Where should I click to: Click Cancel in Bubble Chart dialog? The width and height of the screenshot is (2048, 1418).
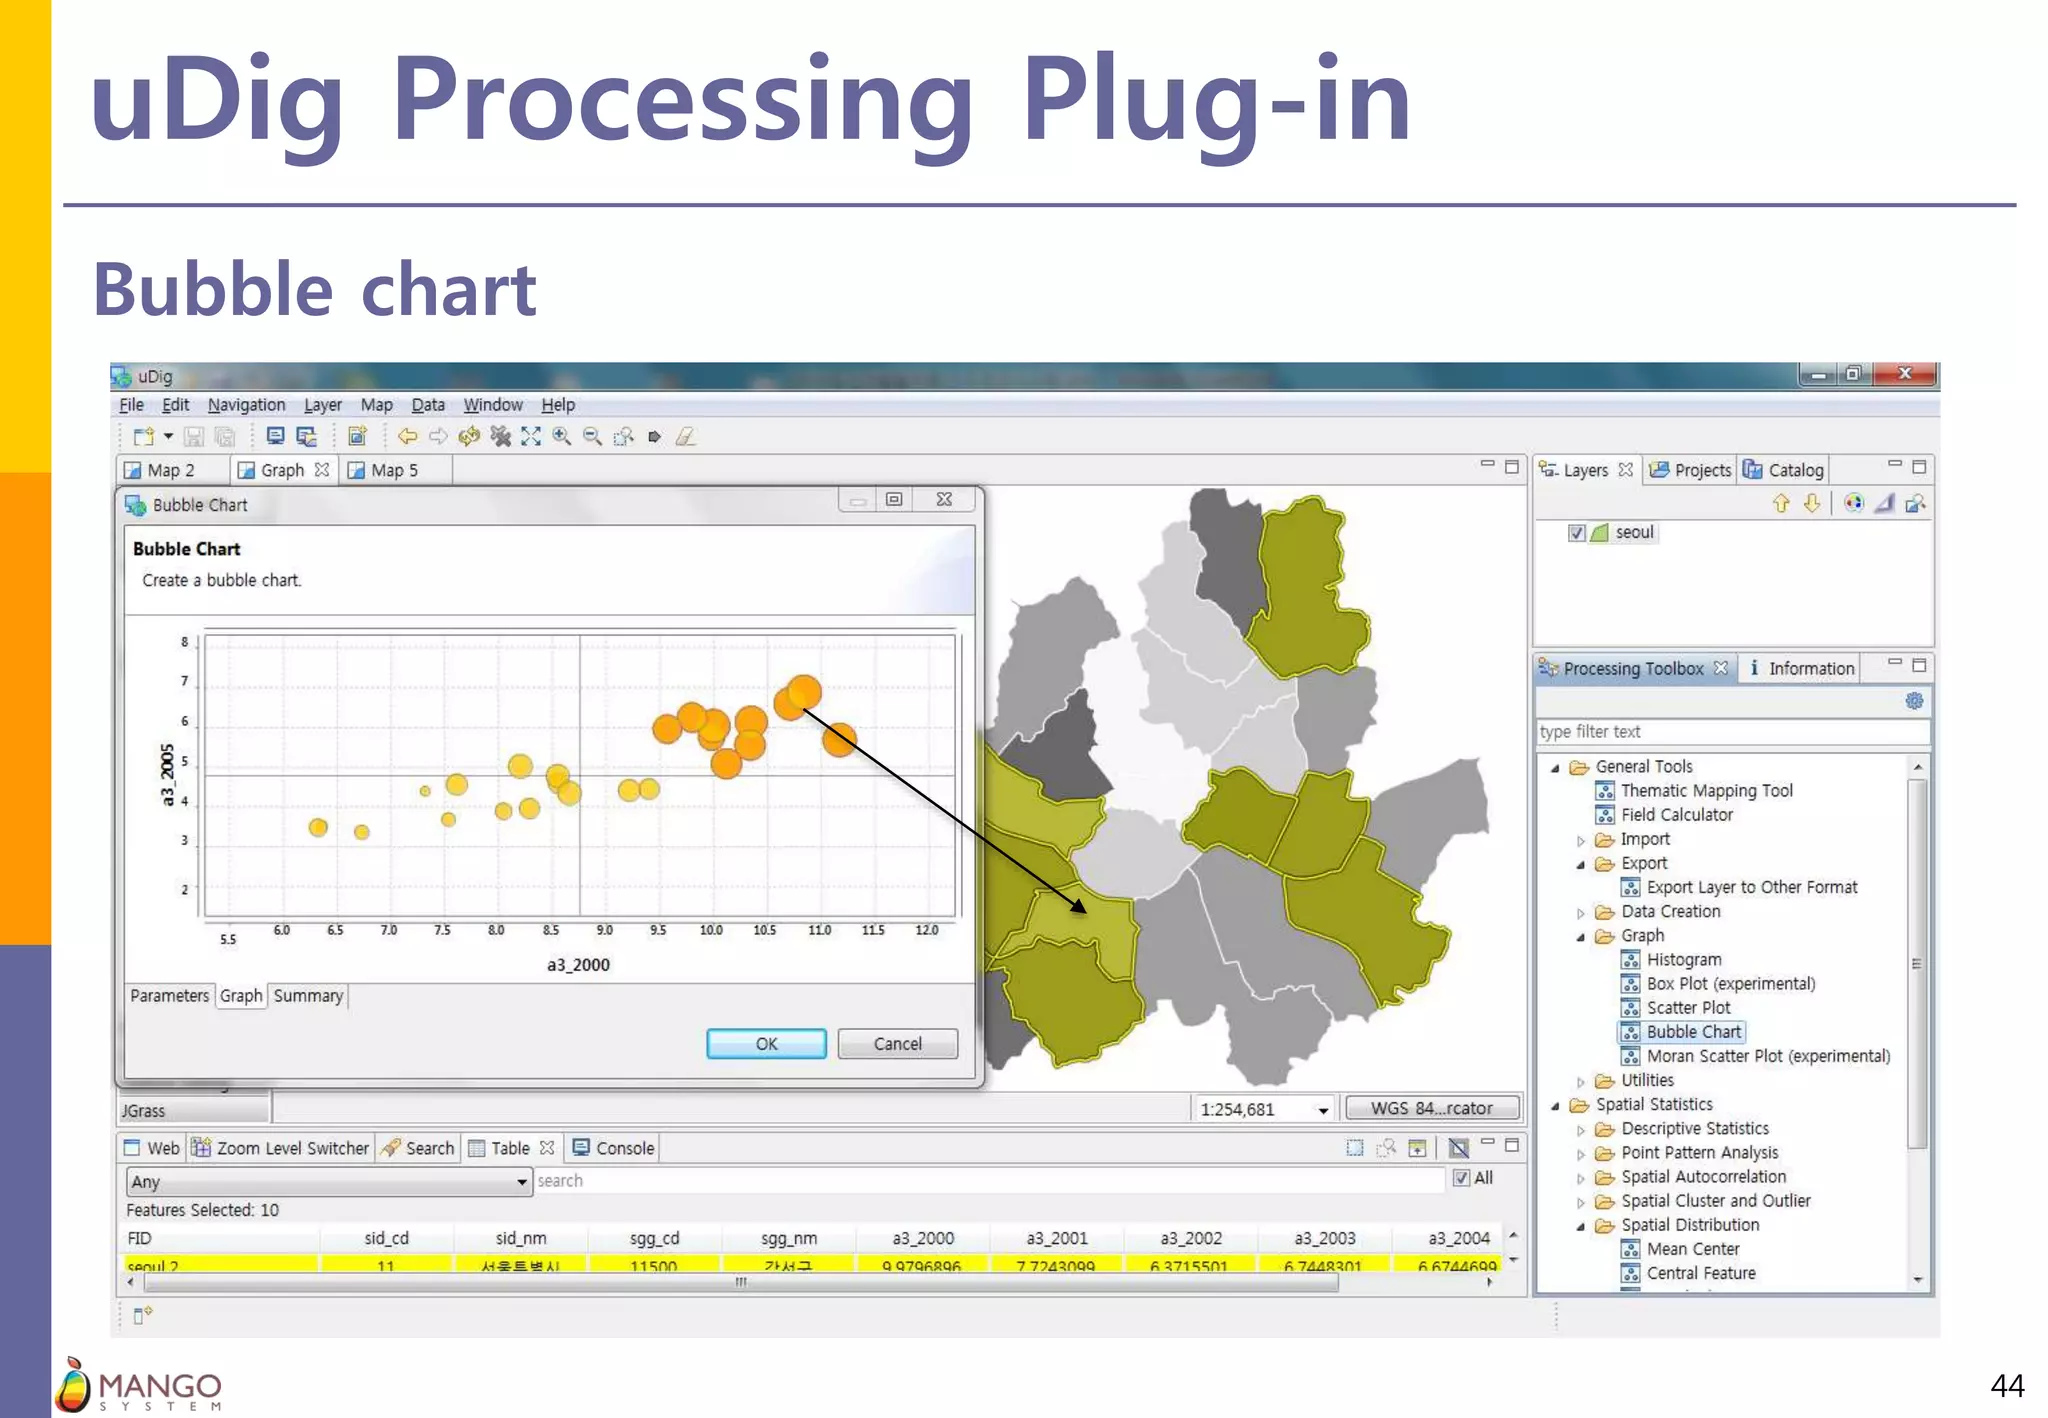tap(897, 1044)
